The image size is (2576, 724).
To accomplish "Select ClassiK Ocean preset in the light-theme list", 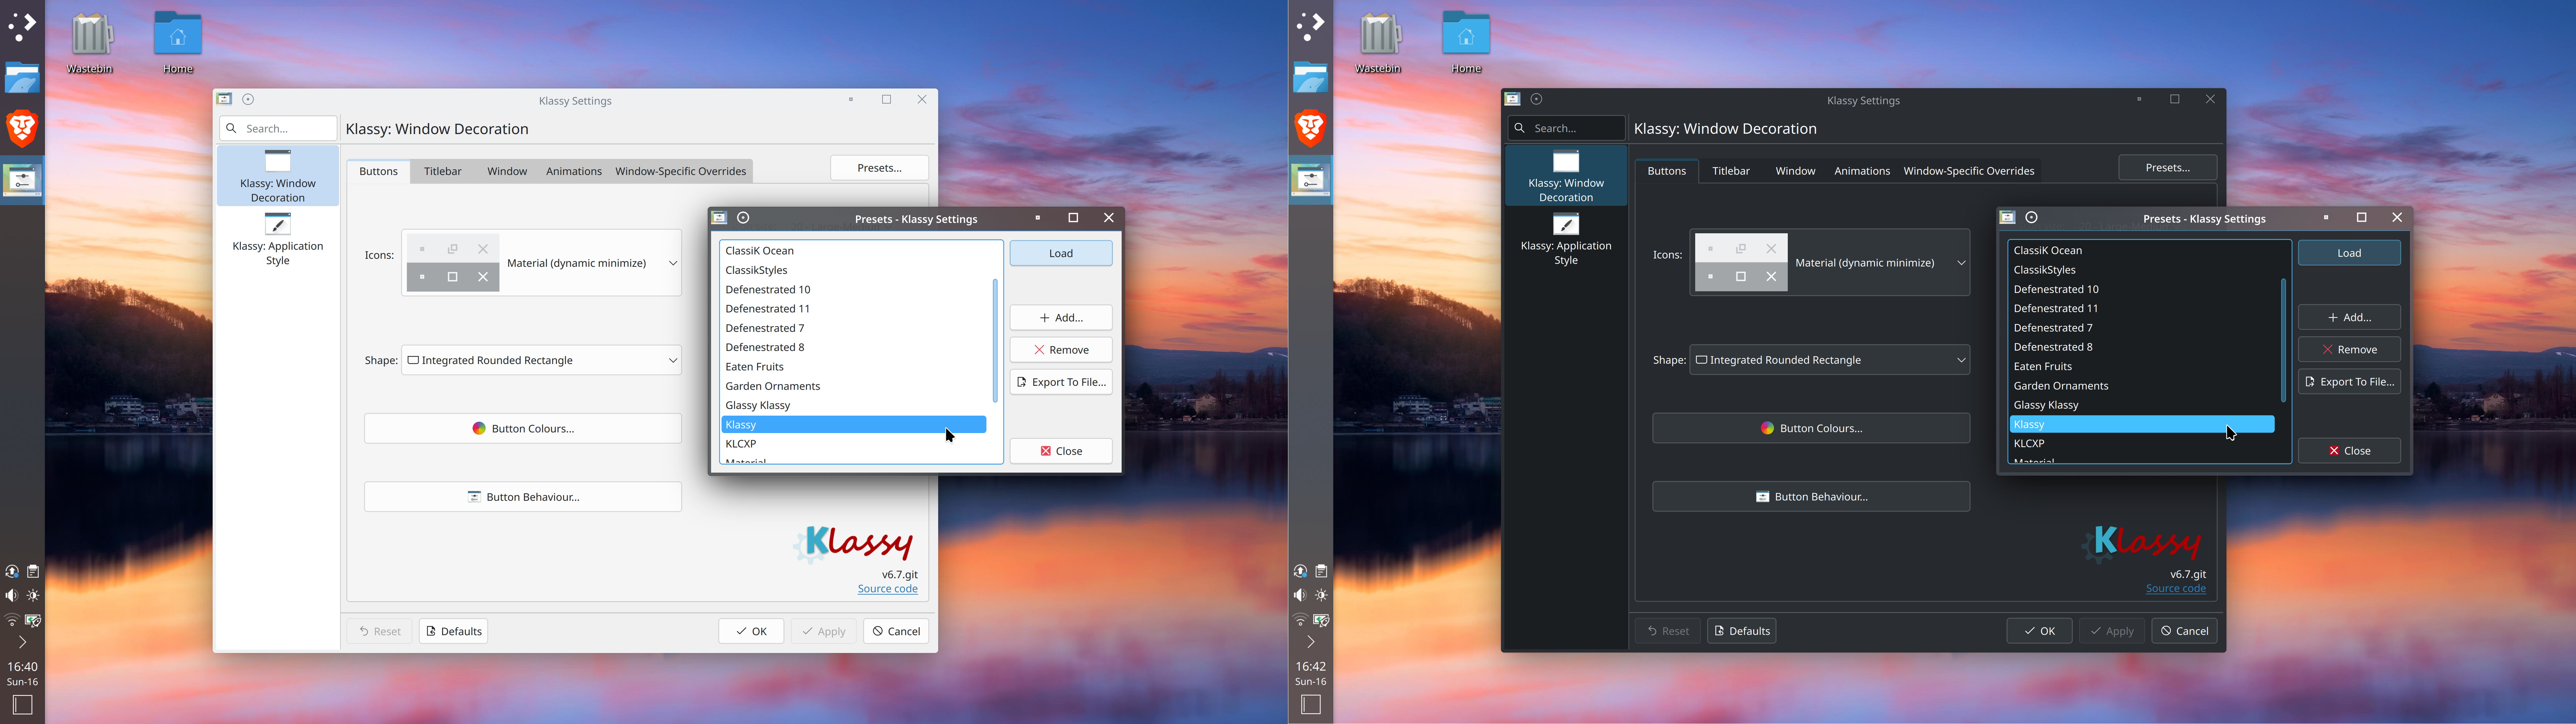I will [x=854, y=251].
